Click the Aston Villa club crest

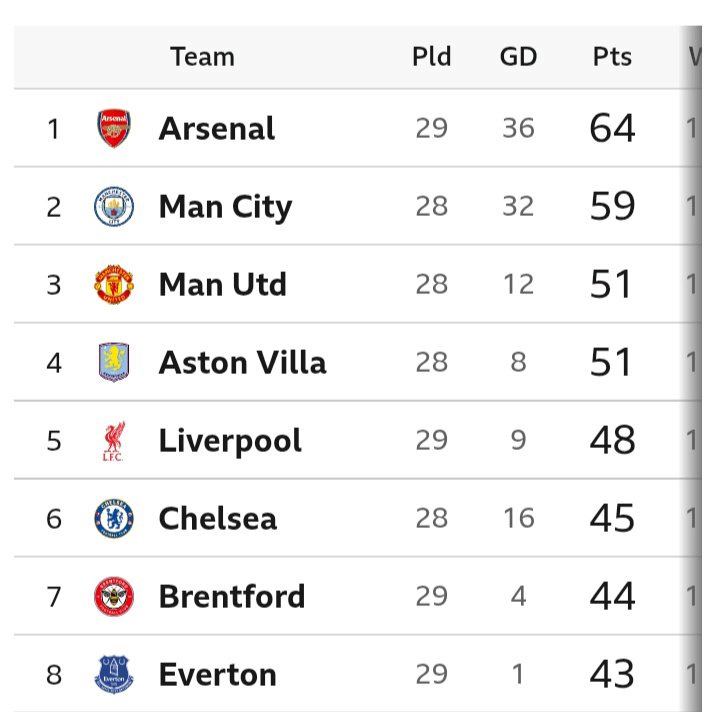pos(113,362)
